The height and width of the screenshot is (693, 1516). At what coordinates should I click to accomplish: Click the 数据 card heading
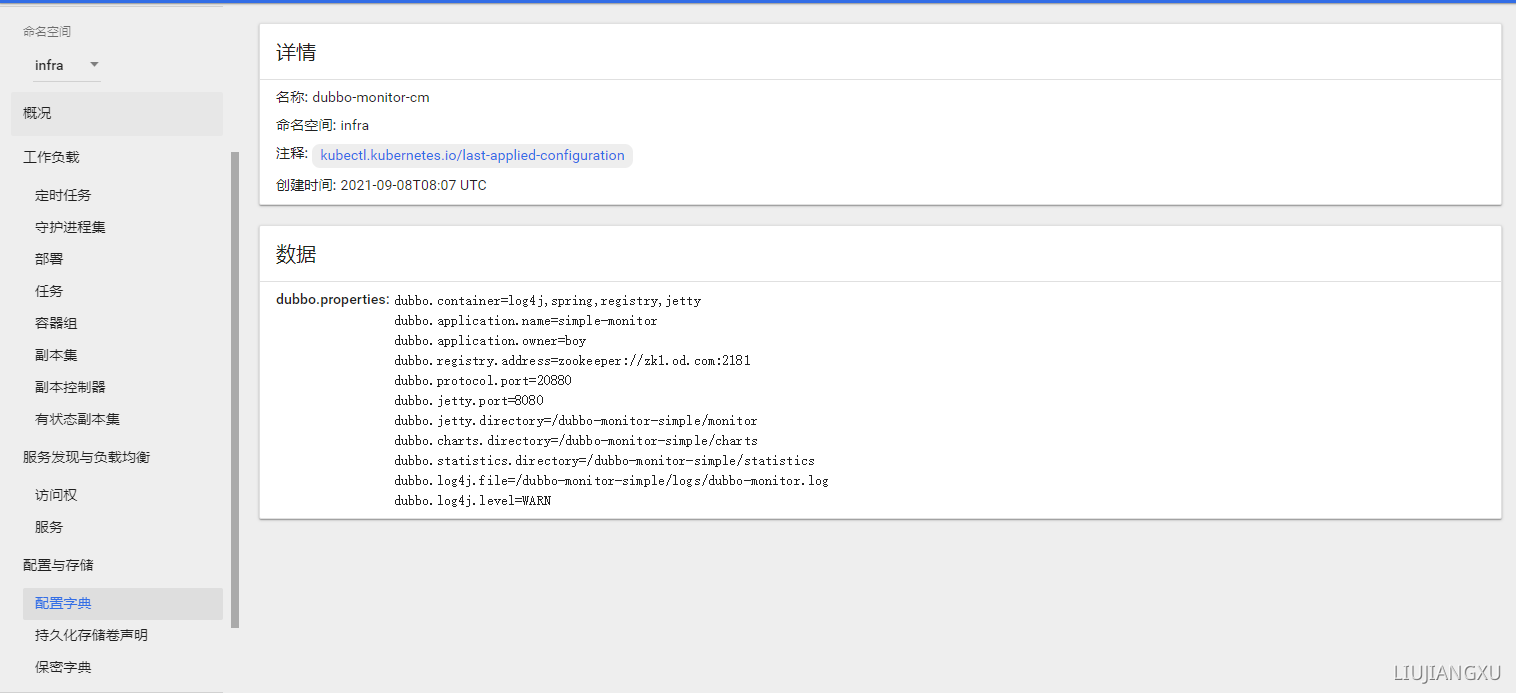point(296,254)
